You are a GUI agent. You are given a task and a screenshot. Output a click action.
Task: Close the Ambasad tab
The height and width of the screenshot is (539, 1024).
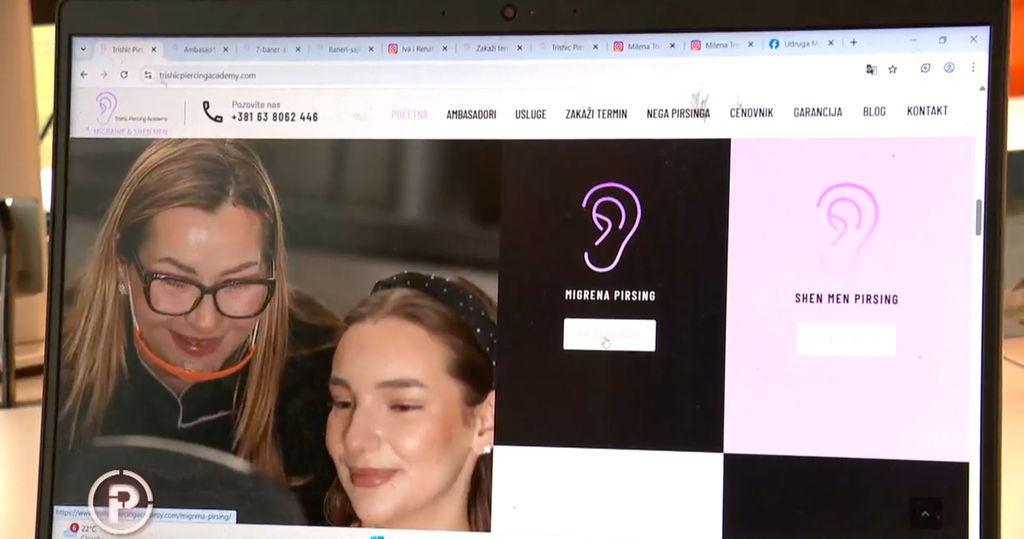pos(226,49)
